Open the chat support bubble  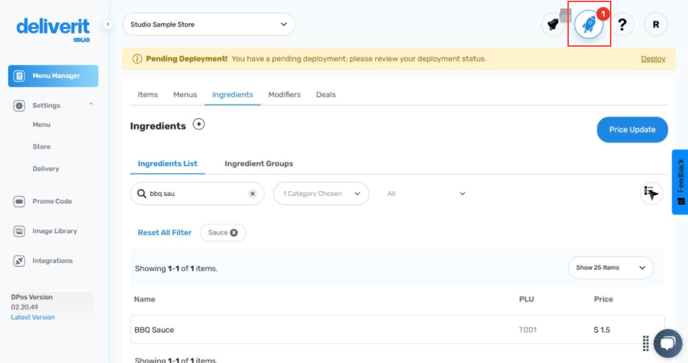pos(668,343)
